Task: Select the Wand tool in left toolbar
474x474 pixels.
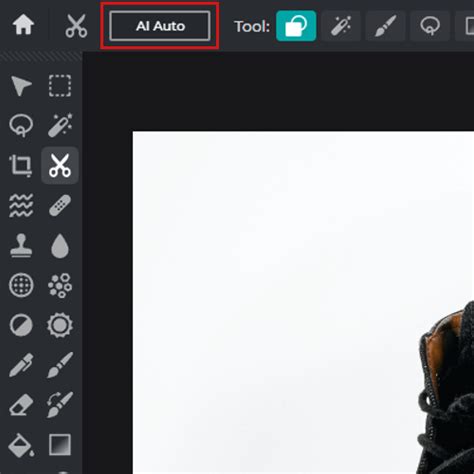Action: click(60, 125)
